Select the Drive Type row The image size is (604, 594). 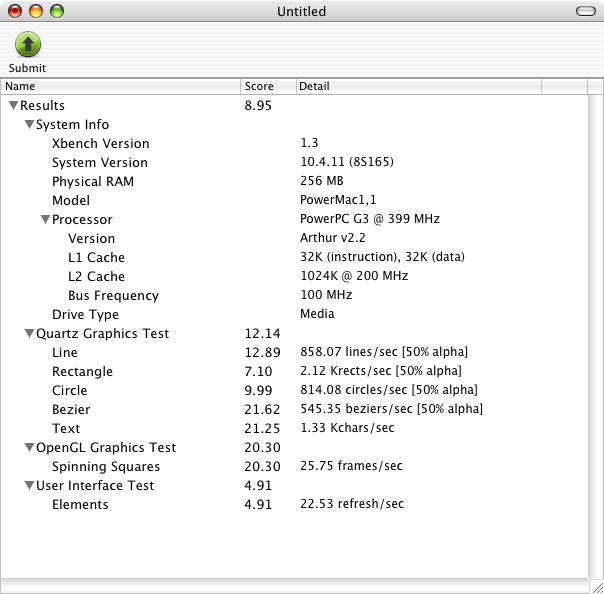[x=84, y=315]
